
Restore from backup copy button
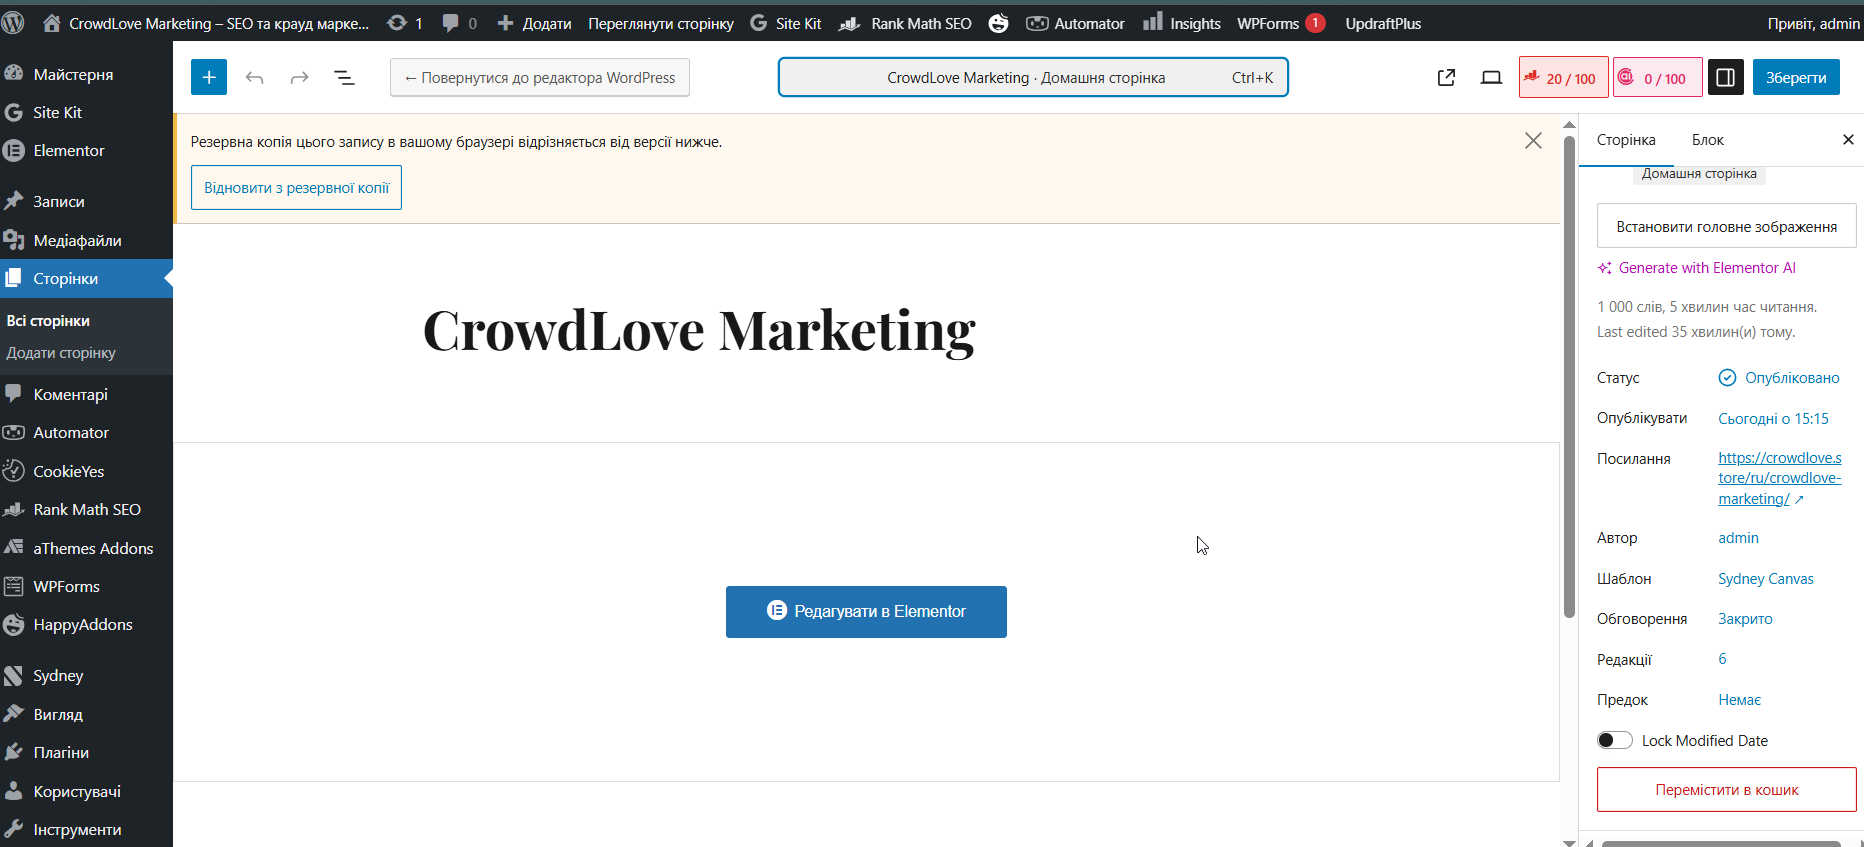tap(296, 187)
